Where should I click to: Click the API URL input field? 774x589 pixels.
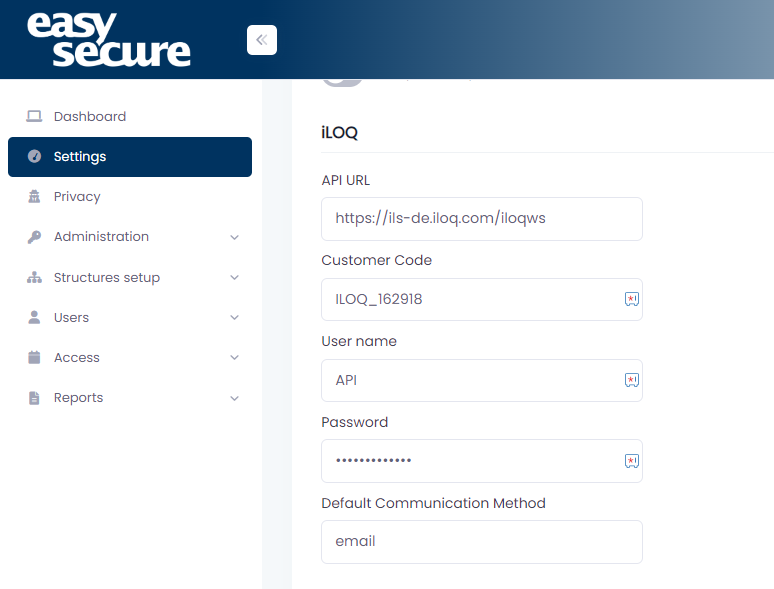click(x=482, y=219)
